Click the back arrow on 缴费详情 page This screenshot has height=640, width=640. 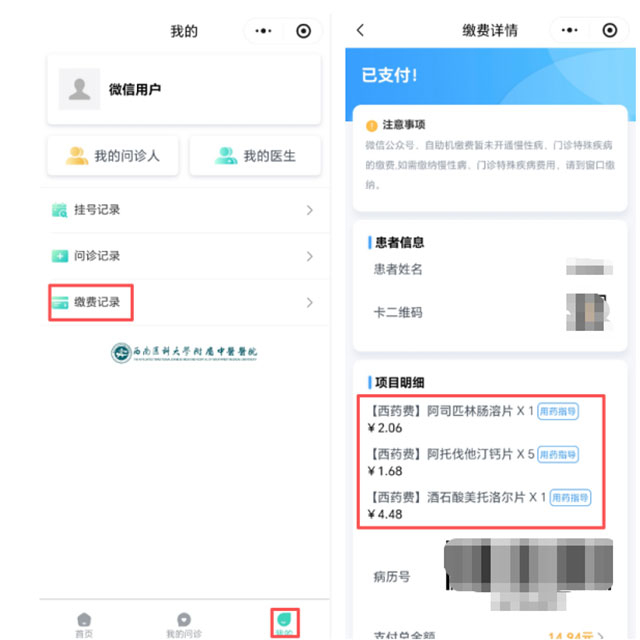[361, 31]
